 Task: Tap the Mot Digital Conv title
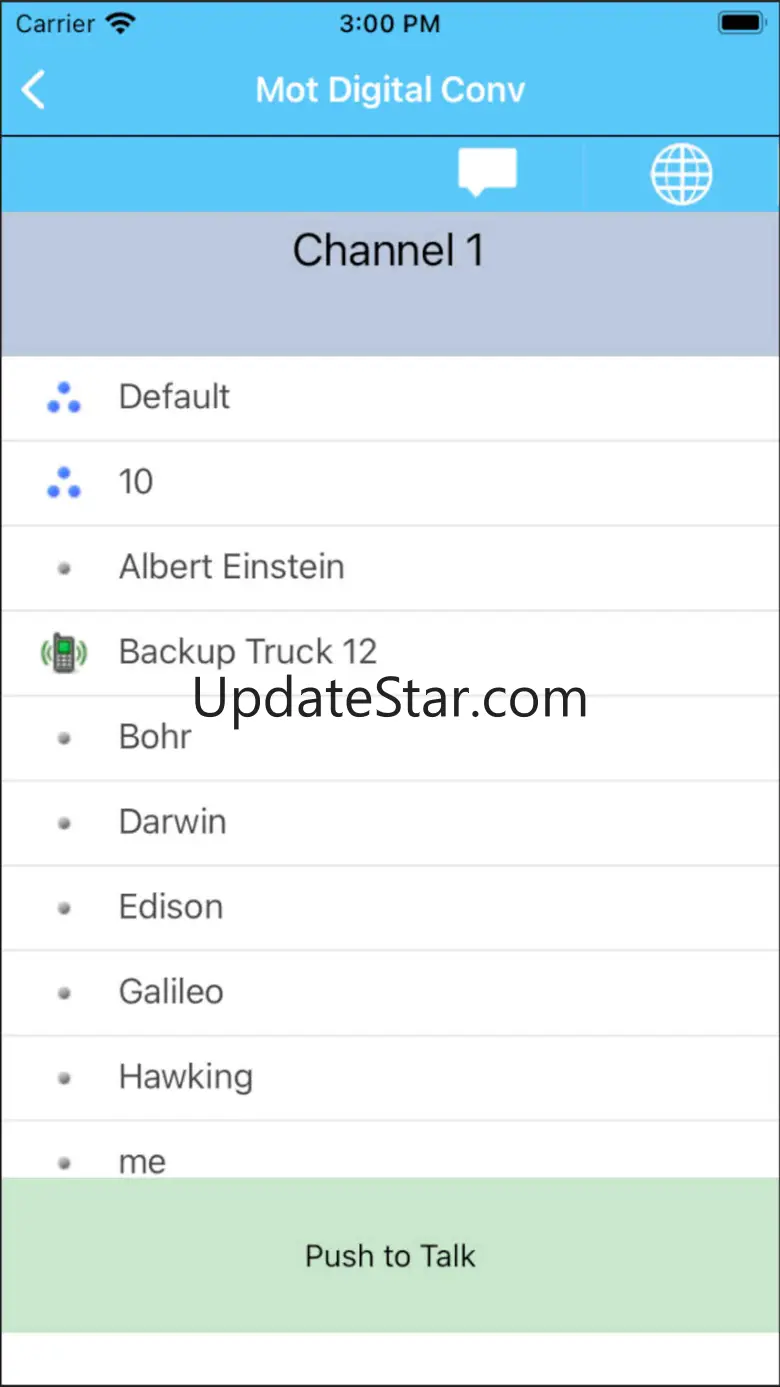(x=390, y=90)
